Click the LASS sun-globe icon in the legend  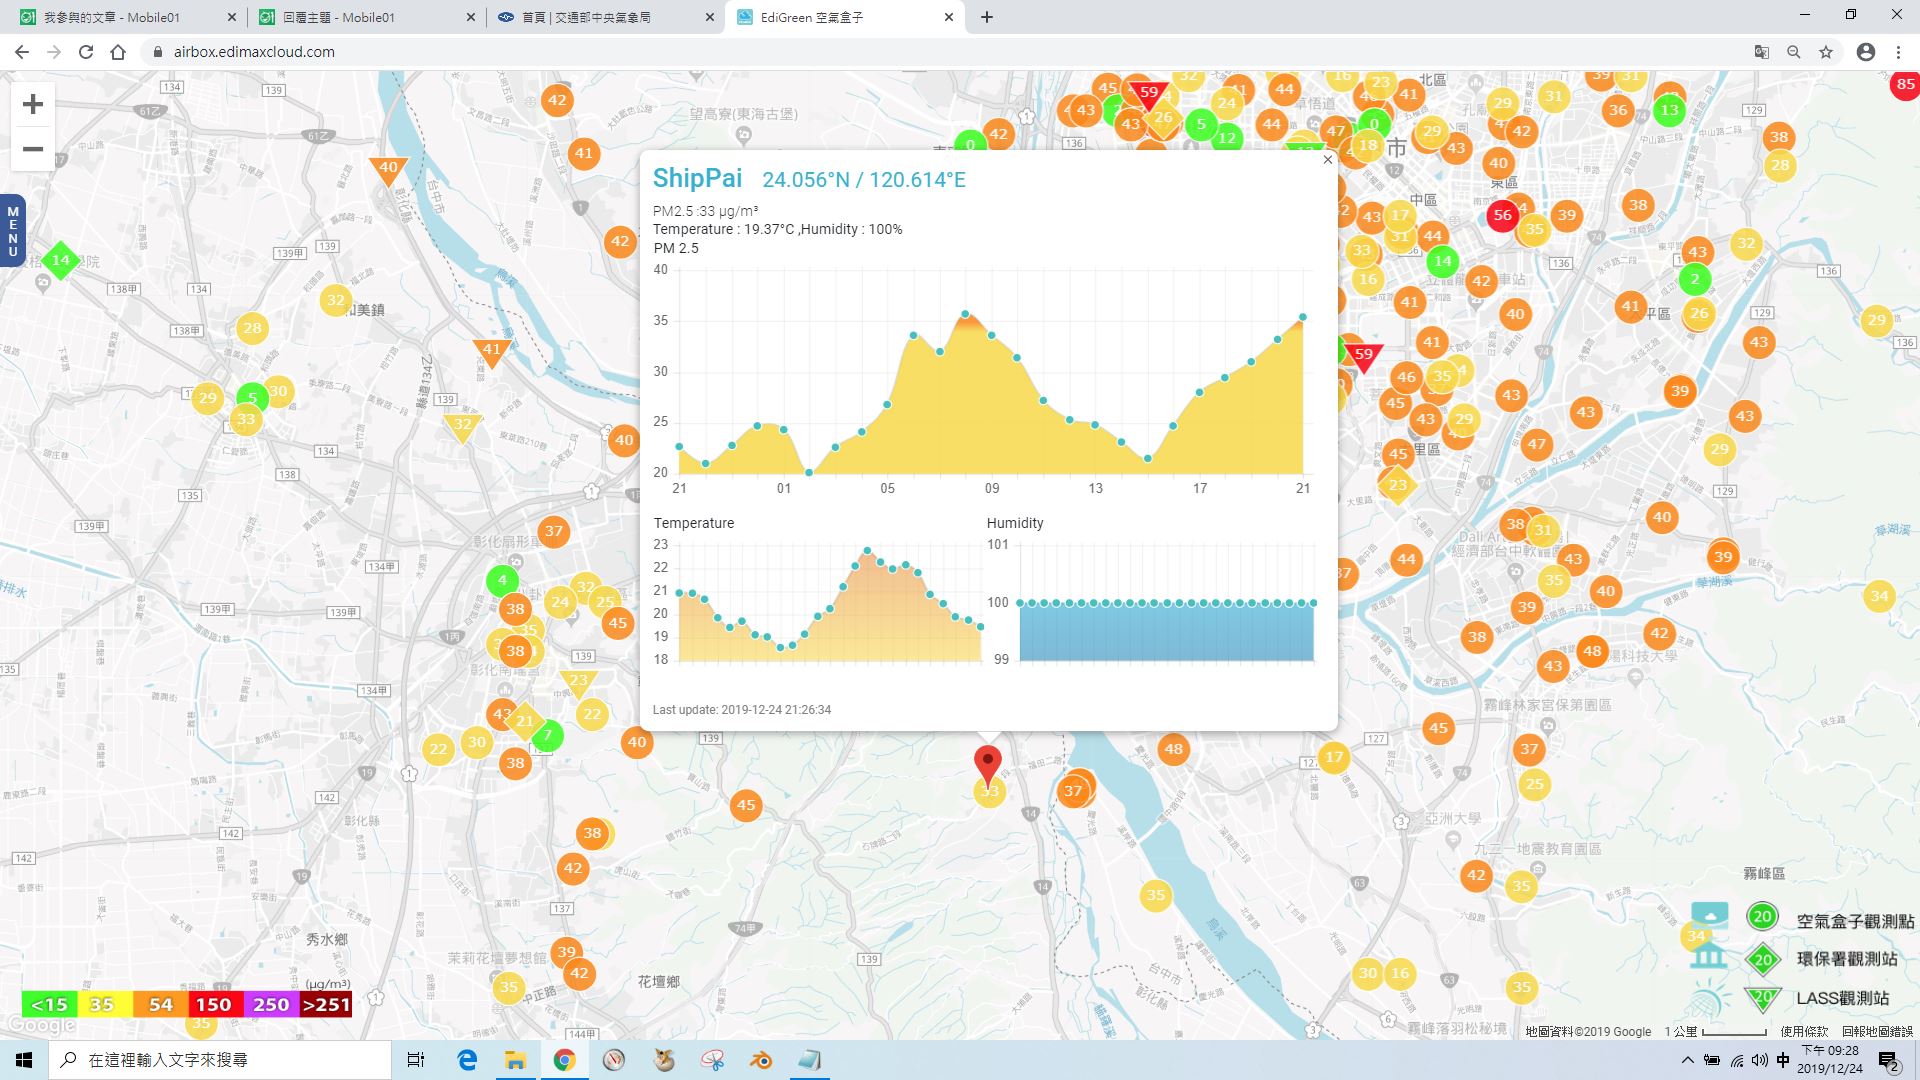coord(1709,1000)
